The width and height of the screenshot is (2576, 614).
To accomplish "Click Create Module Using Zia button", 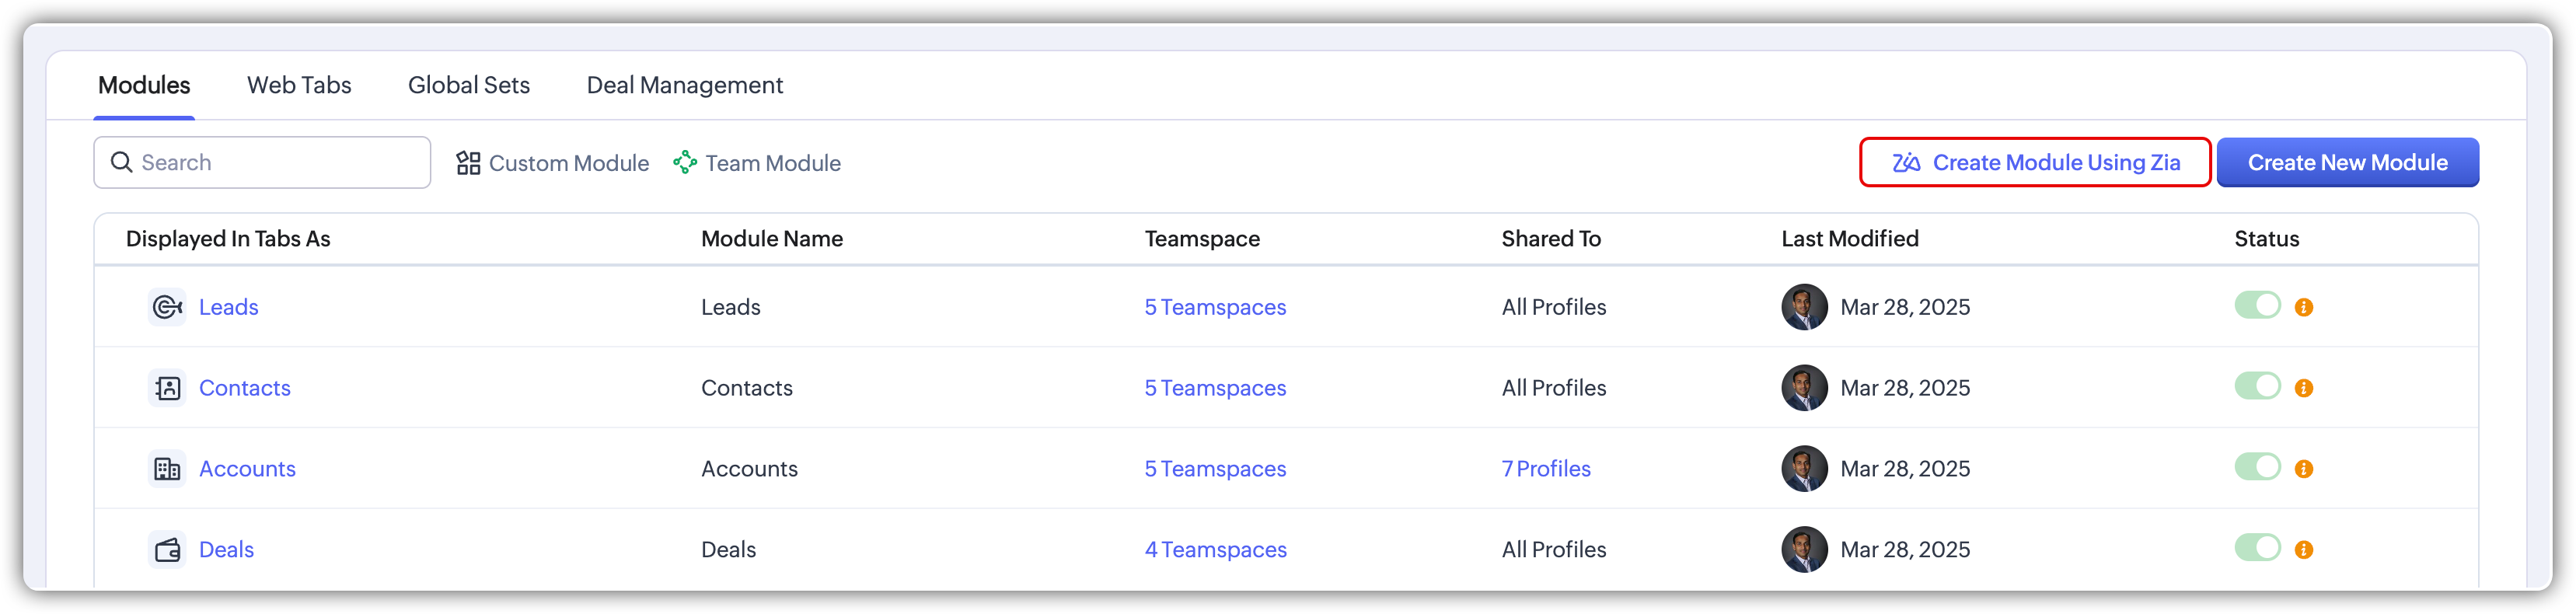I will click(2035, 162).
